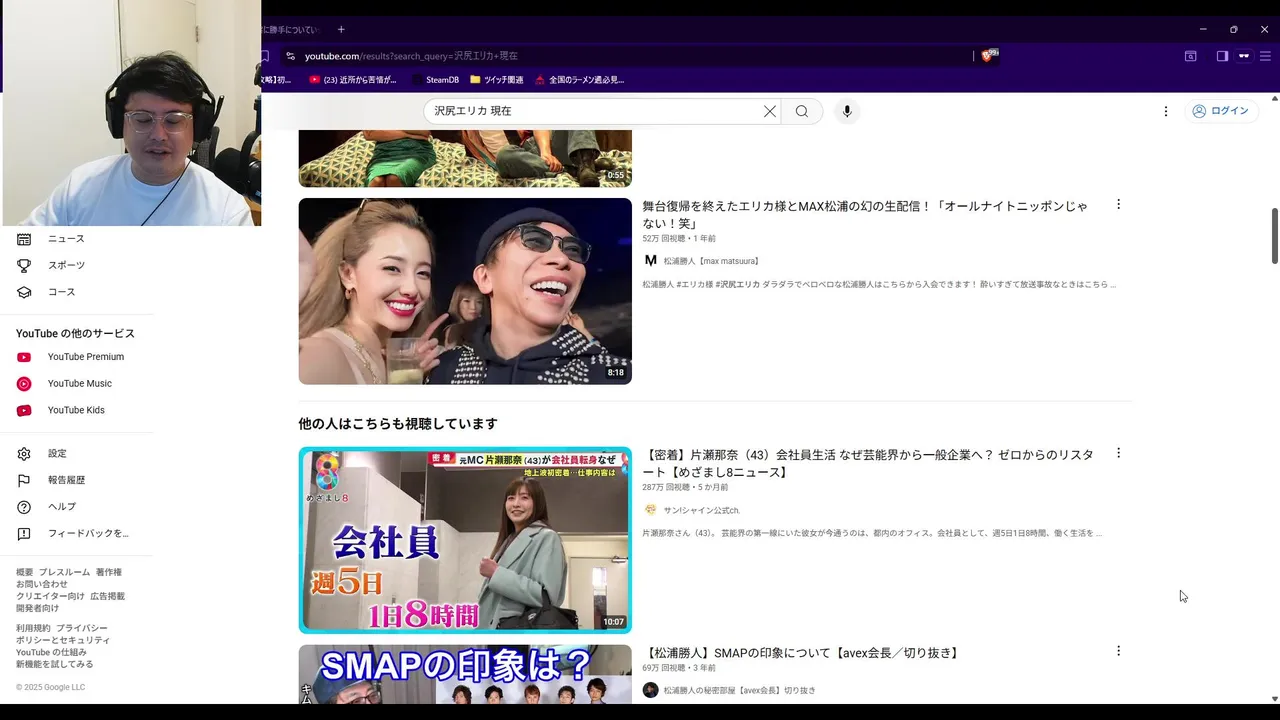The image size is (1280, 720).
Task: Open footer link 新機能を試してみる
Action: [55, 664]
